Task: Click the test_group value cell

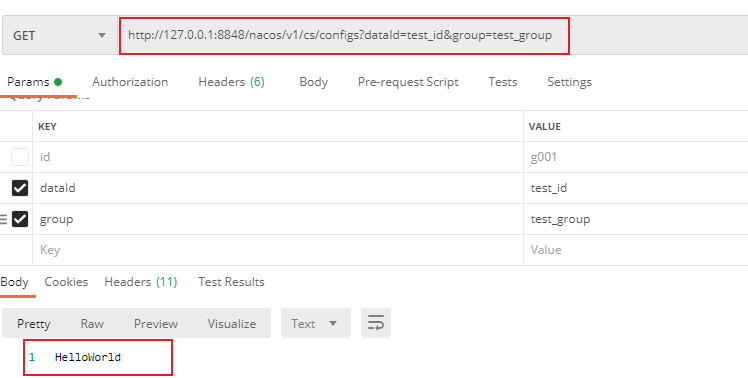Action: pyautogui.click(x=636, y=219)
